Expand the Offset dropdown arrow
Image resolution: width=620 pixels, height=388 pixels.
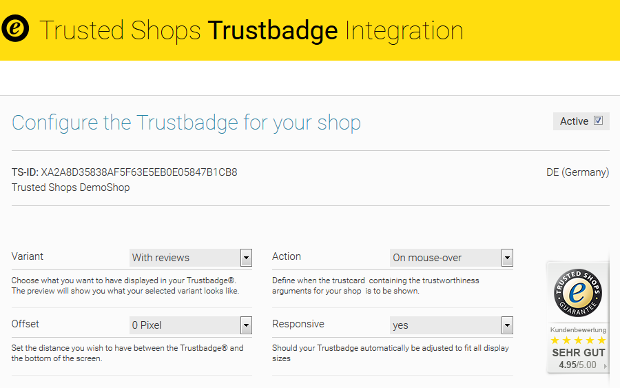[x=246, y=326]
